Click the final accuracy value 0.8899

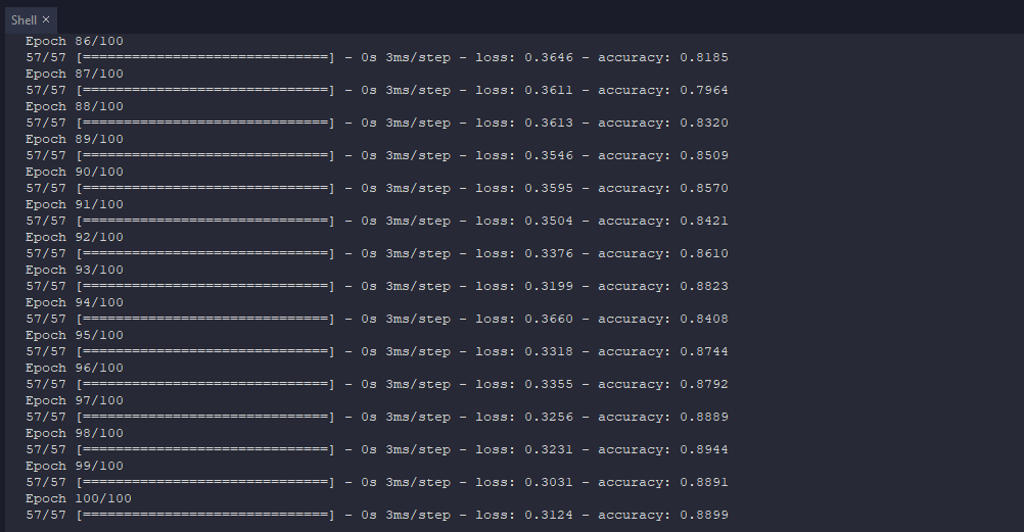(704, 515)
